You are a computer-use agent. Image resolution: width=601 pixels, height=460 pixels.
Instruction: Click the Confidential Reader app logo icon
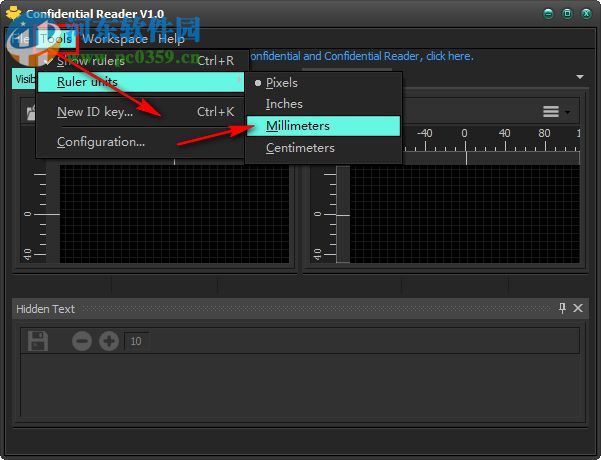click(13, 13)
